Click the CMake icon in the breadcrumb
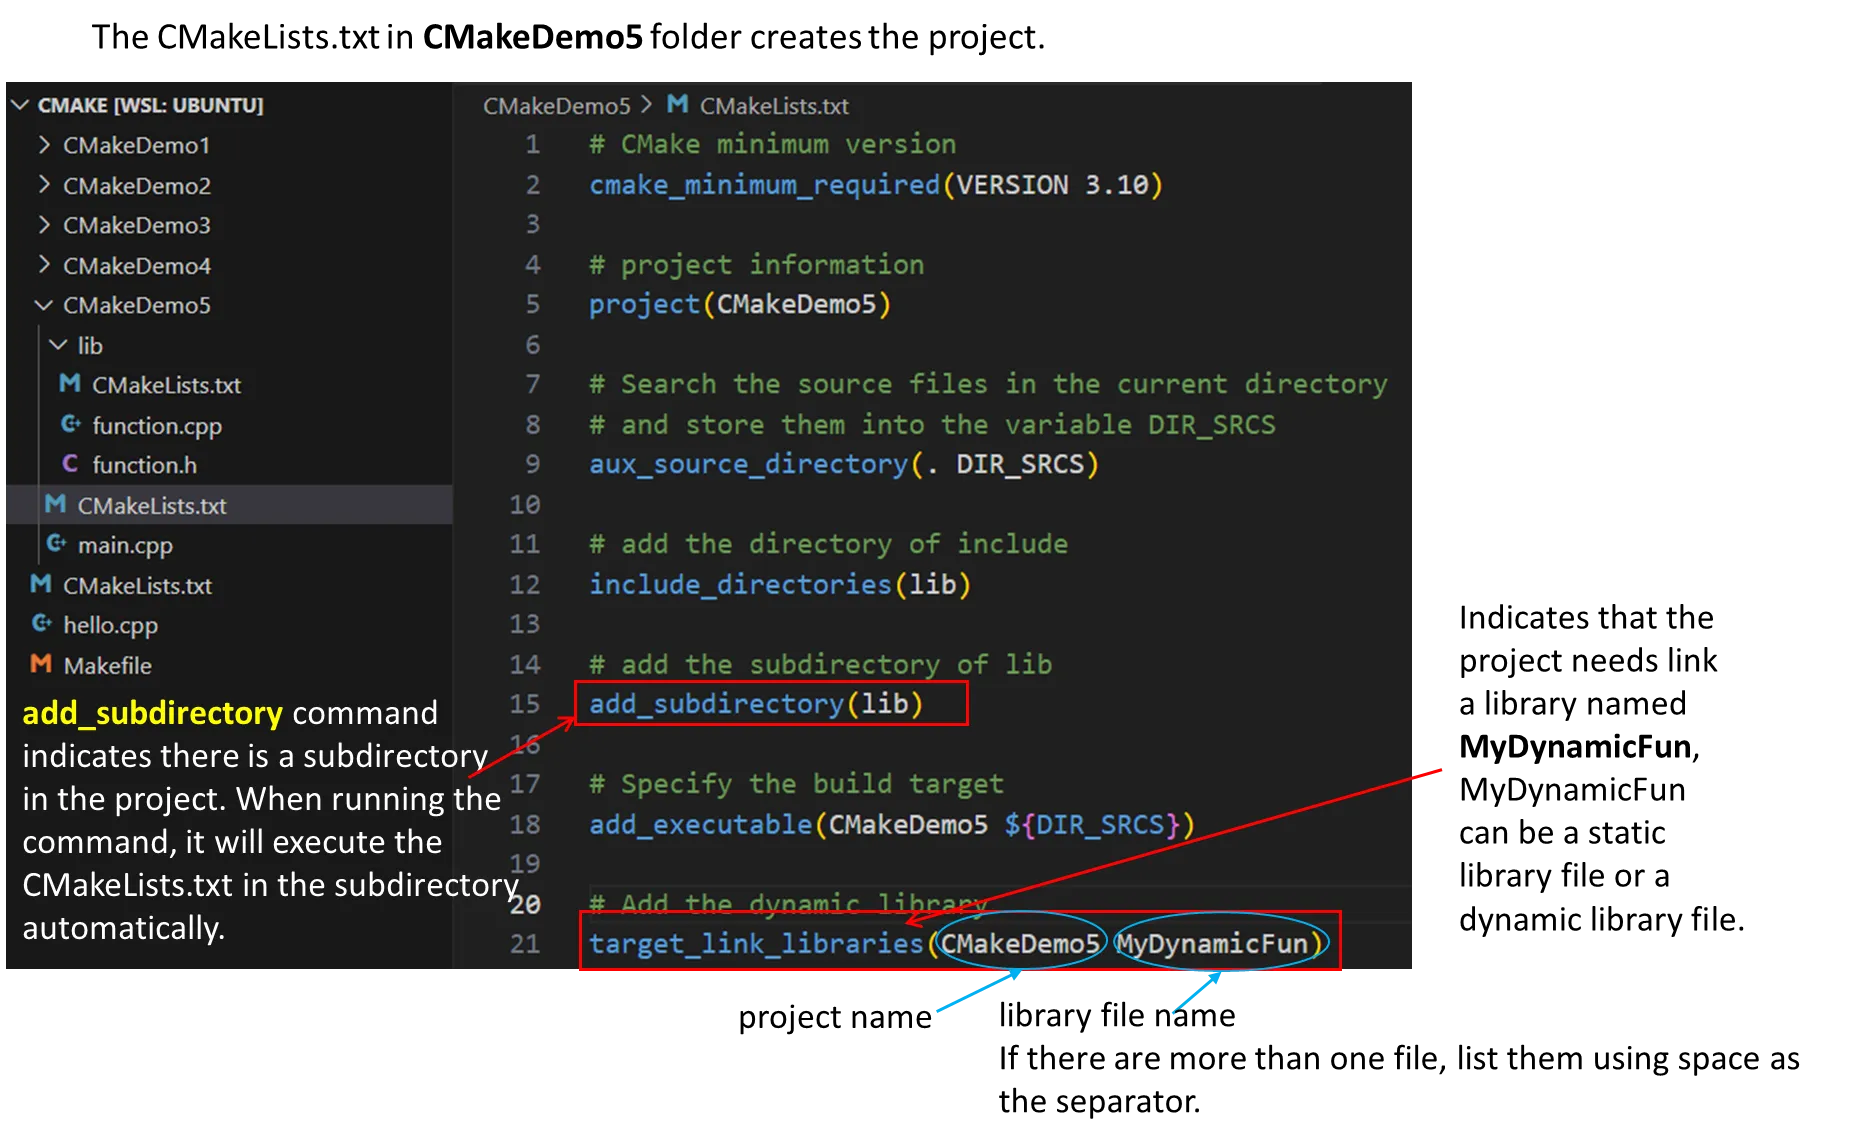Screen dimensions: 1859x1144 click(677, 105)
